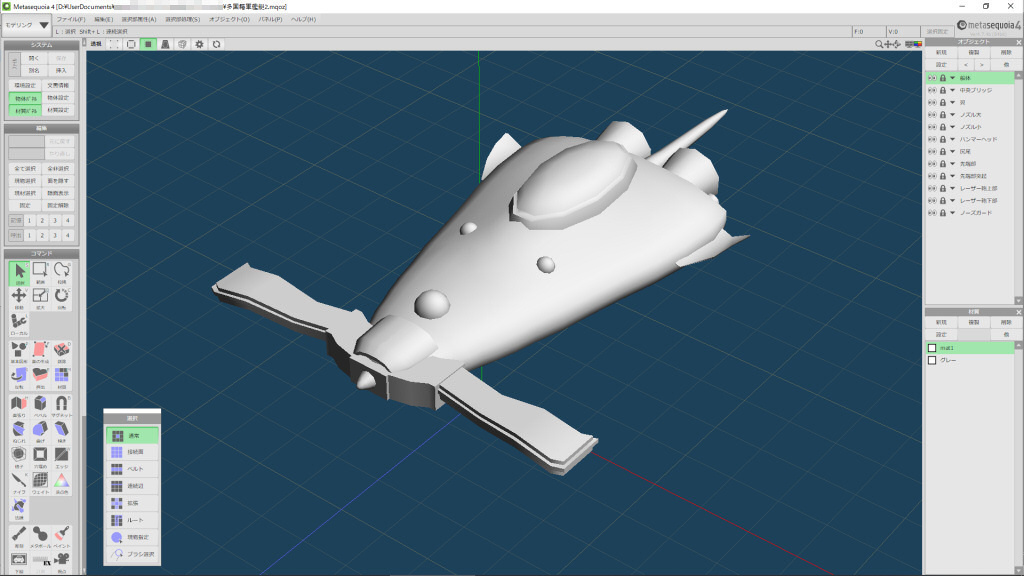Select the create face (面の生成) tool
This screenshot has height=576, width=1024.
coord(40,353)
